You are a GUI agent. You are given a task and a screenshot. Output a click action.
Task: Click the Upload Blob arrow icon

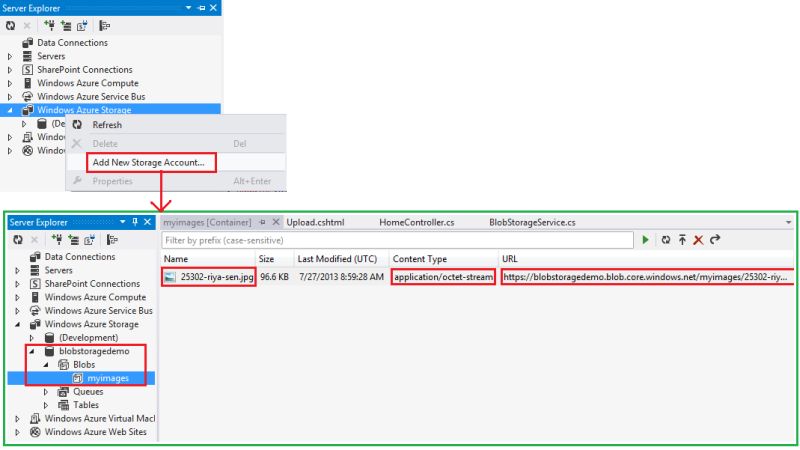click(x=682, y=240)
